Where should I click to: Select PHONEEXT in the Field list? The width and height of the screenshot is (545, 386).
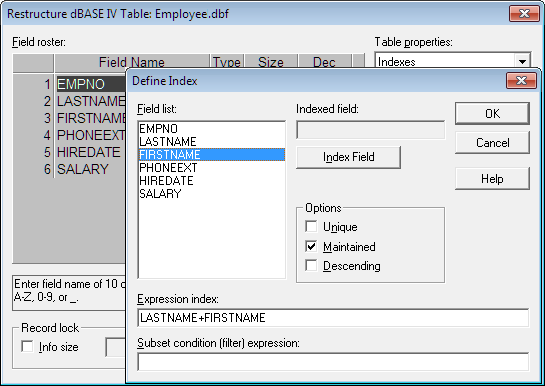pos(212,167)
